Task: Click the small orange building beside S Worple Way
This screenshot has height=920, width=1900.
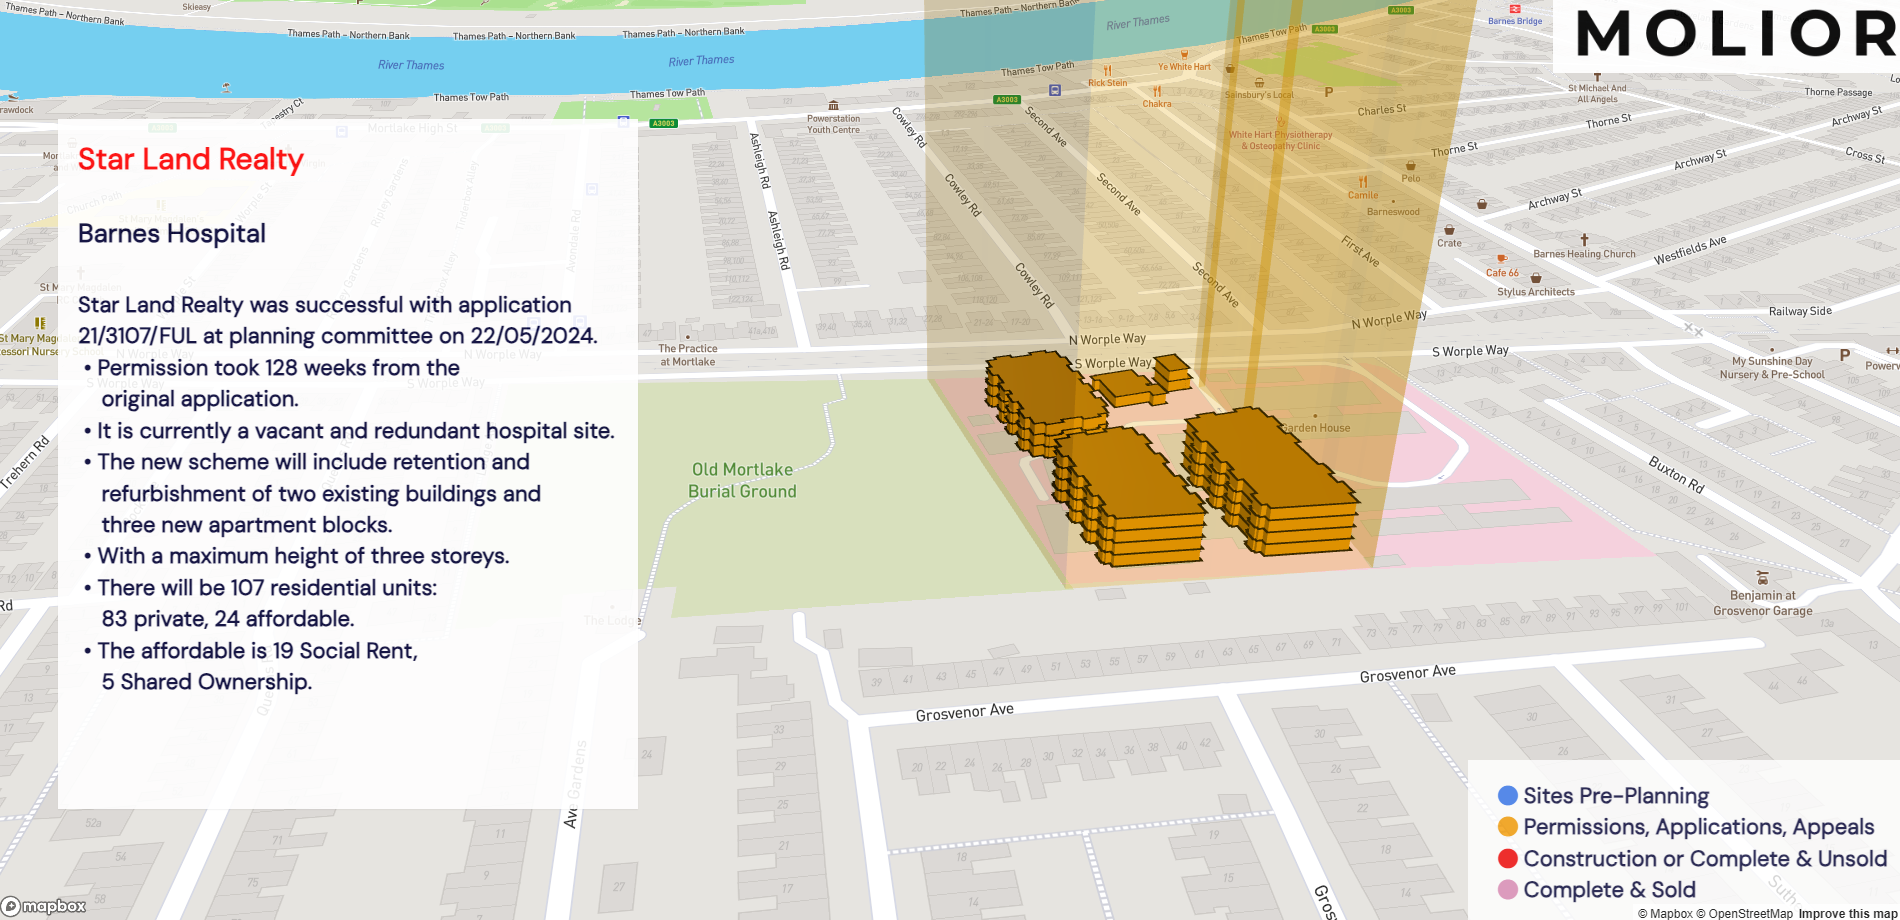Action: coord(1172,371)
